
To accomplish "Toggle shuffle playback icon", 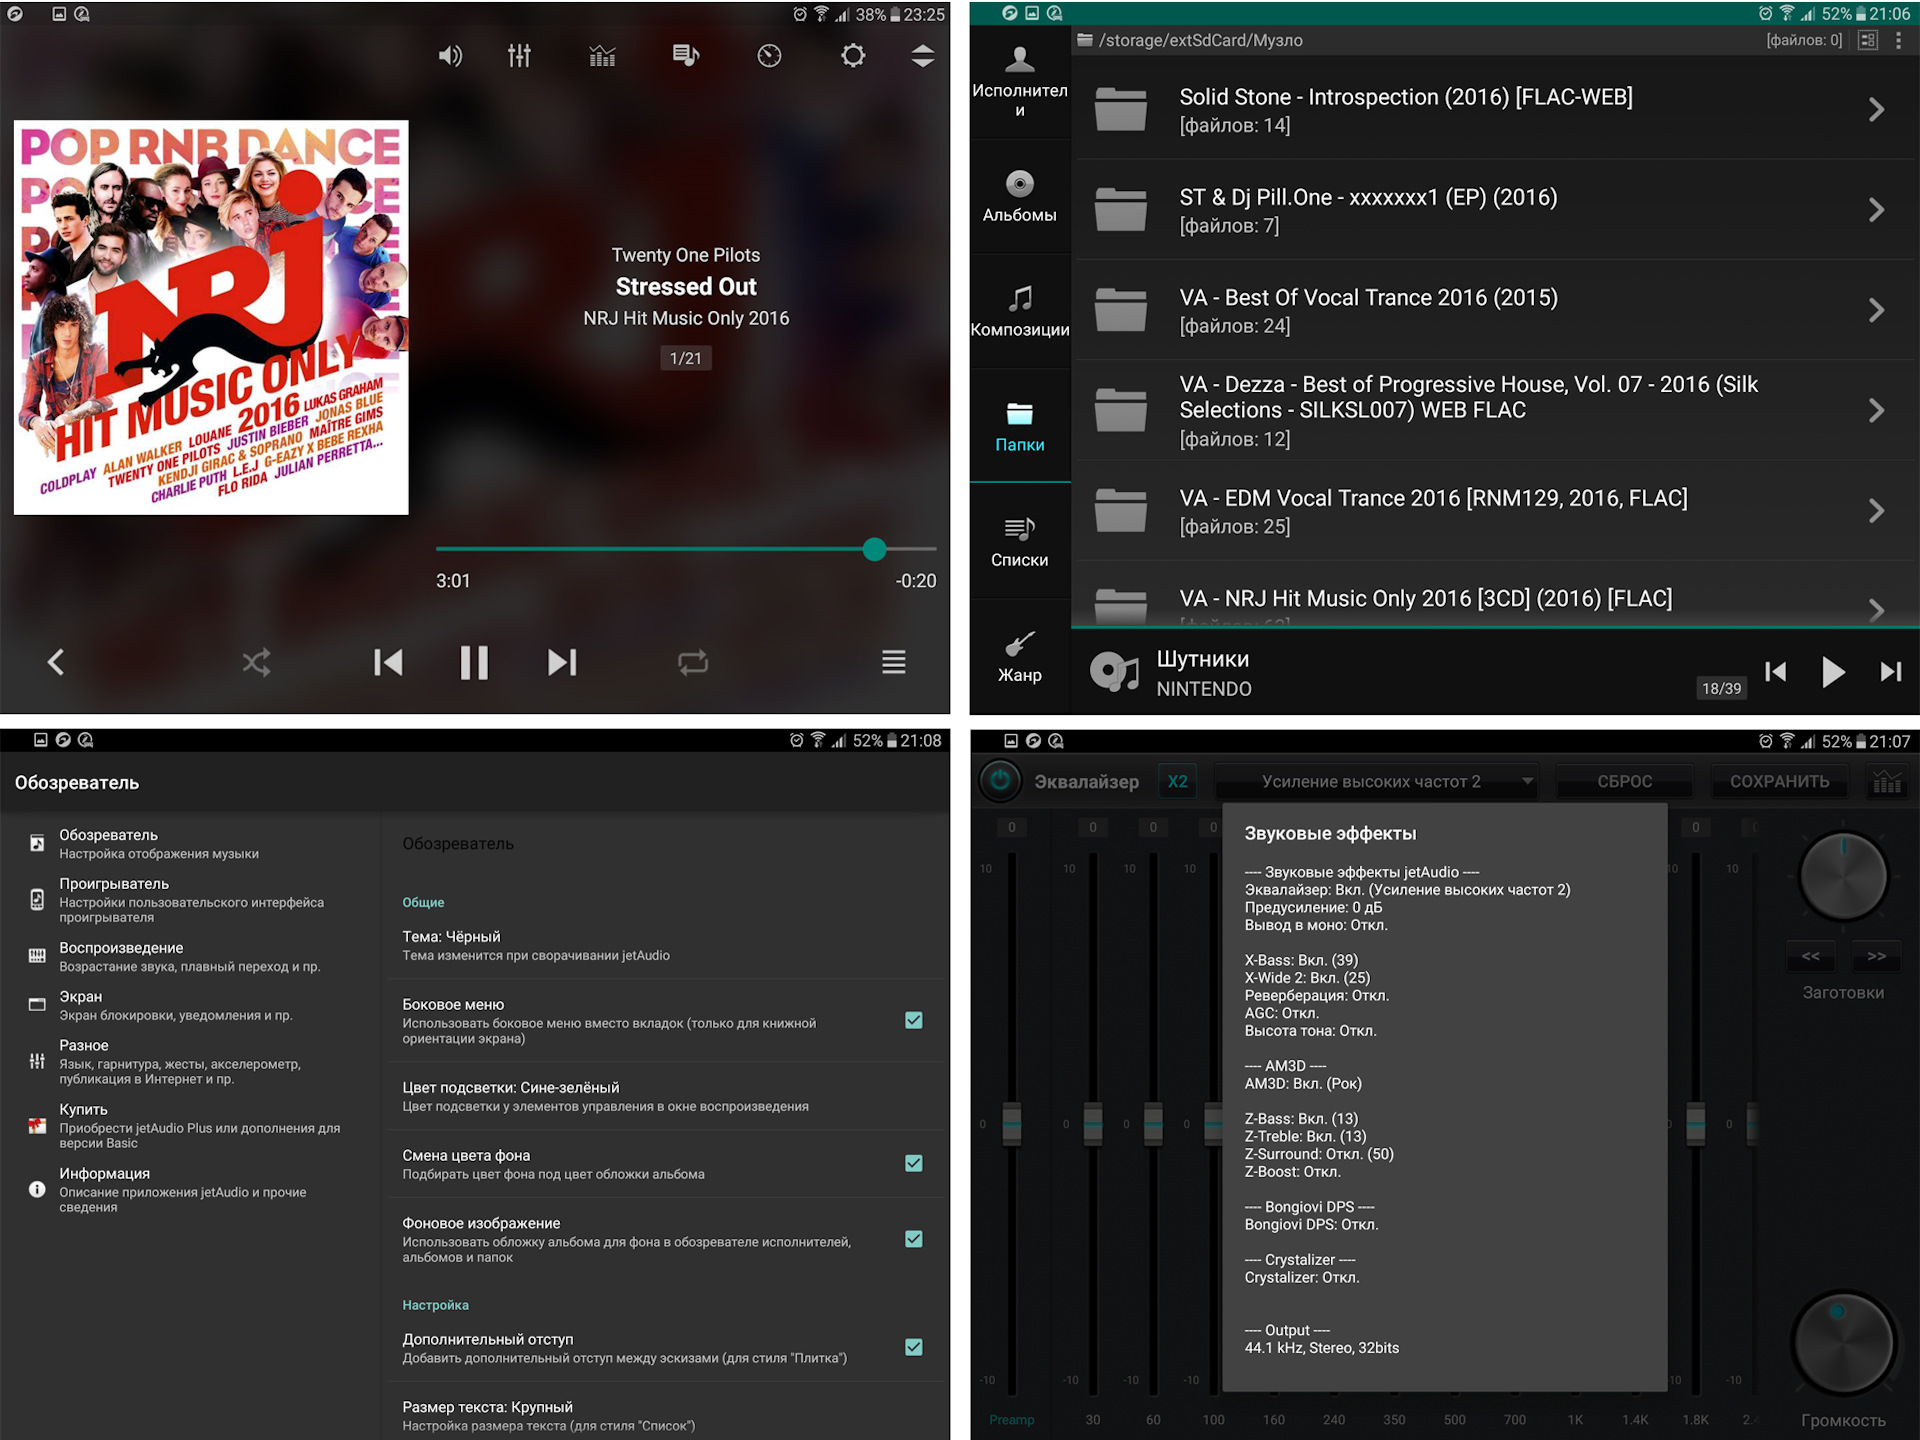I will click(x=256, y=662).
